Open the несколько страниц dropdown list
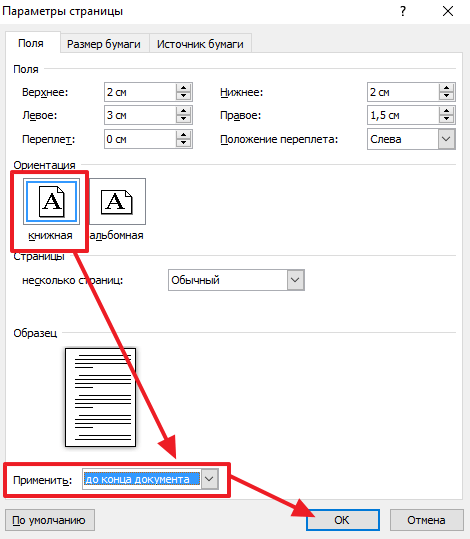Viewport: 470px width, 539px height. click(x=295, y=280)
